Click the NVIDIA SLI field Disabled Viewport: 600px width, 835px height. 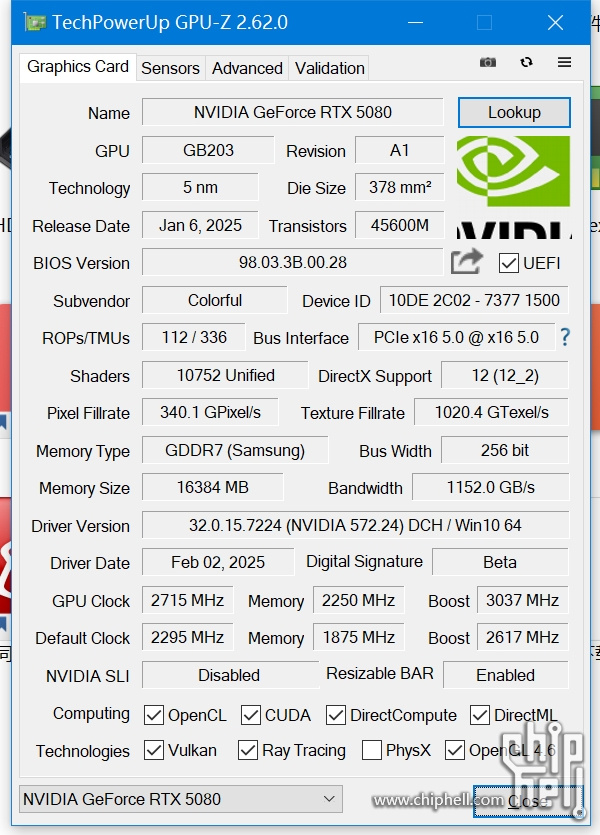click(x=229, y=675)
